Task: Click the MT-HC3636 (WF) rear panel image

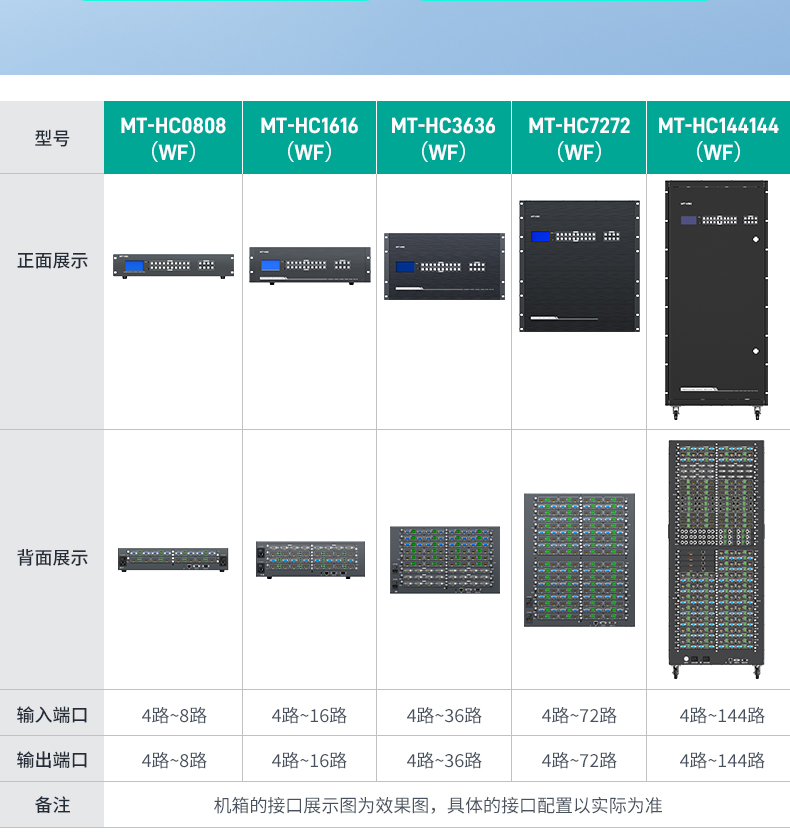Action: [445, 560]
